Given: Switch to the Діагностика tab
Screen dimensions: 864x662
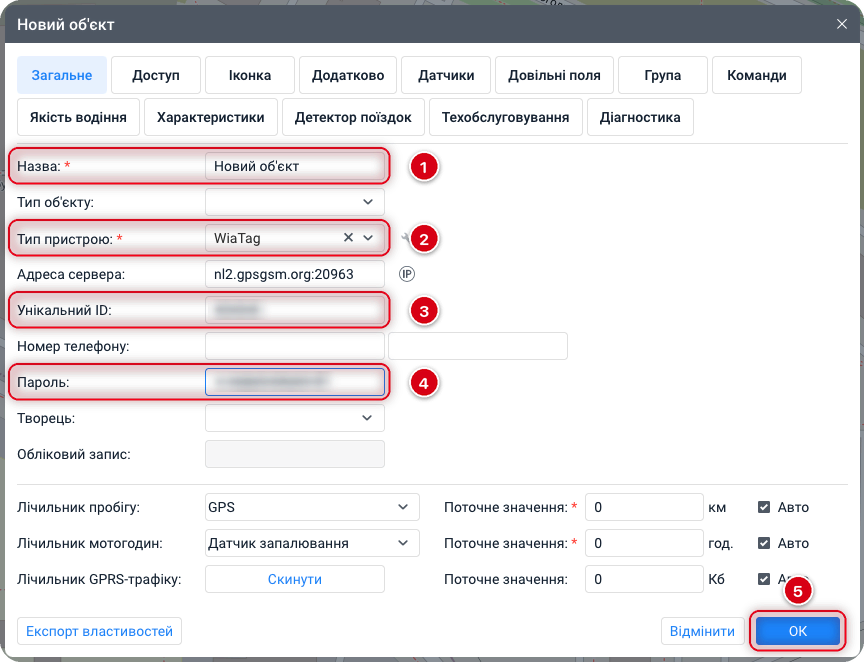Looking at the screenshot, I should [640, 117].
